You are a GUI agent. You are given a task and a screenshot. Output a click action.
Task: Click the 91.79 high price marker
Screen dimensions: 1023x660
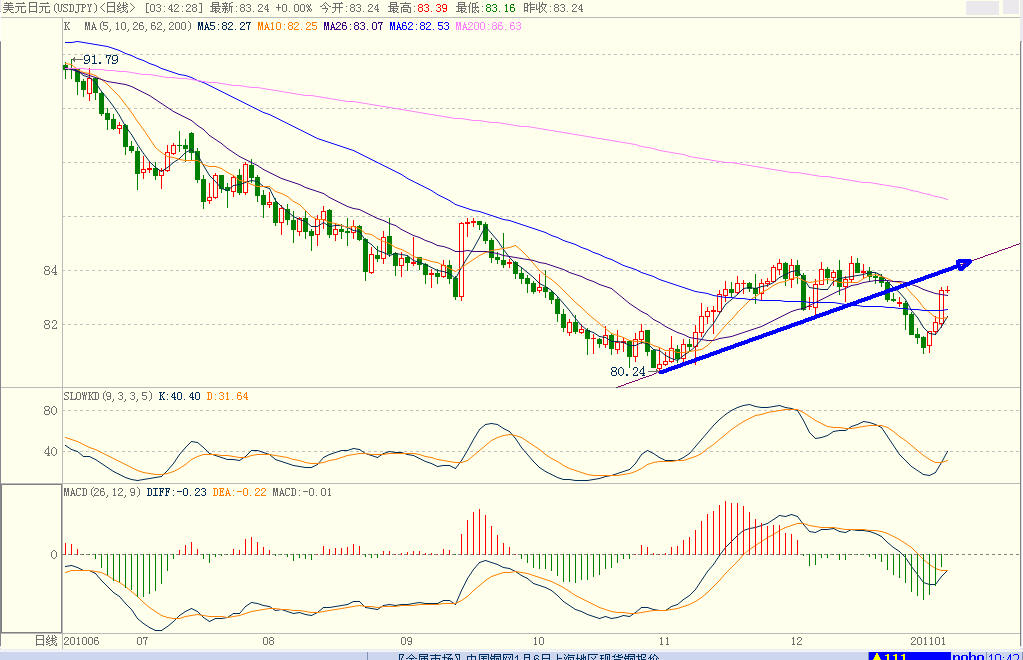[x=100, y=59]
